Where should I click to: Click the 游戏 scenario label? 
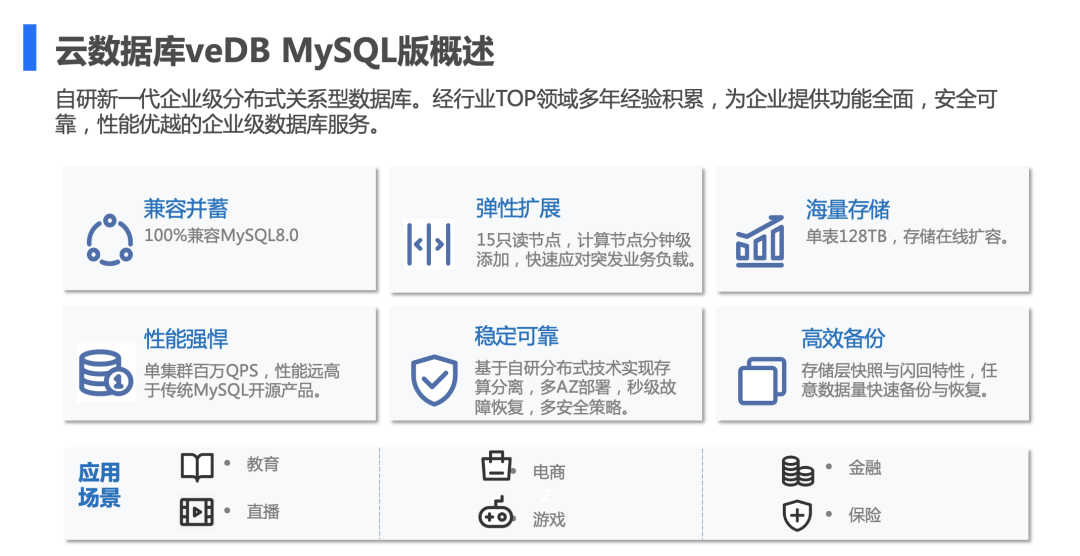click(x=549, y=519)
